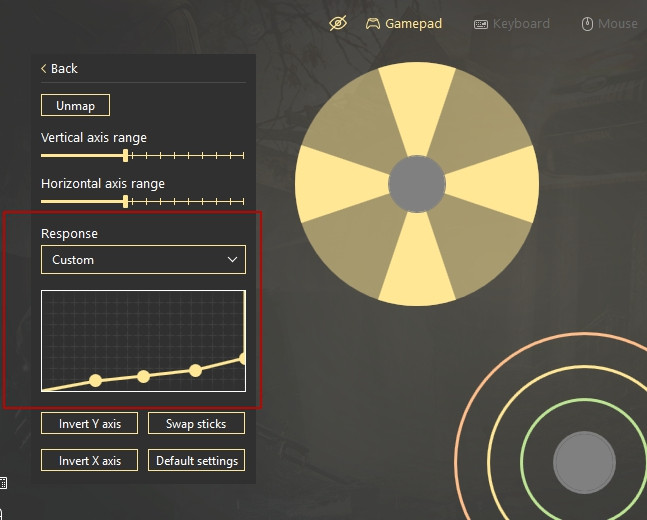
Task: Click the mouse icon
Action: (x=587, y=24)
